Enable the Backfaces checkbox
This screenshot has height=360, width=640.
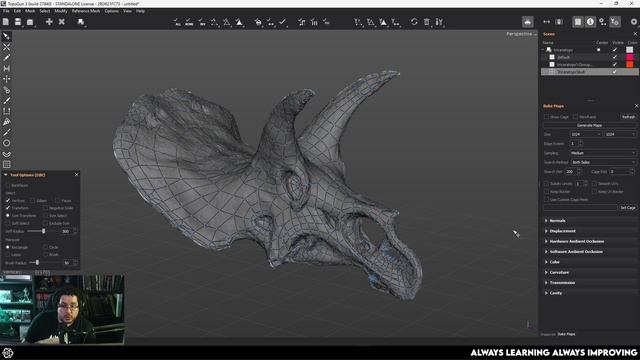point(8,185)
